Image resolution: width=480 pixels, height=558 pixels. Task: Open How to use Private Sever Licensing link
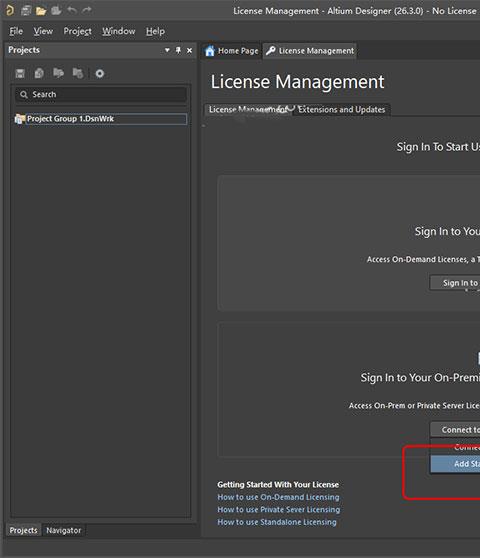tap(279, 510)
